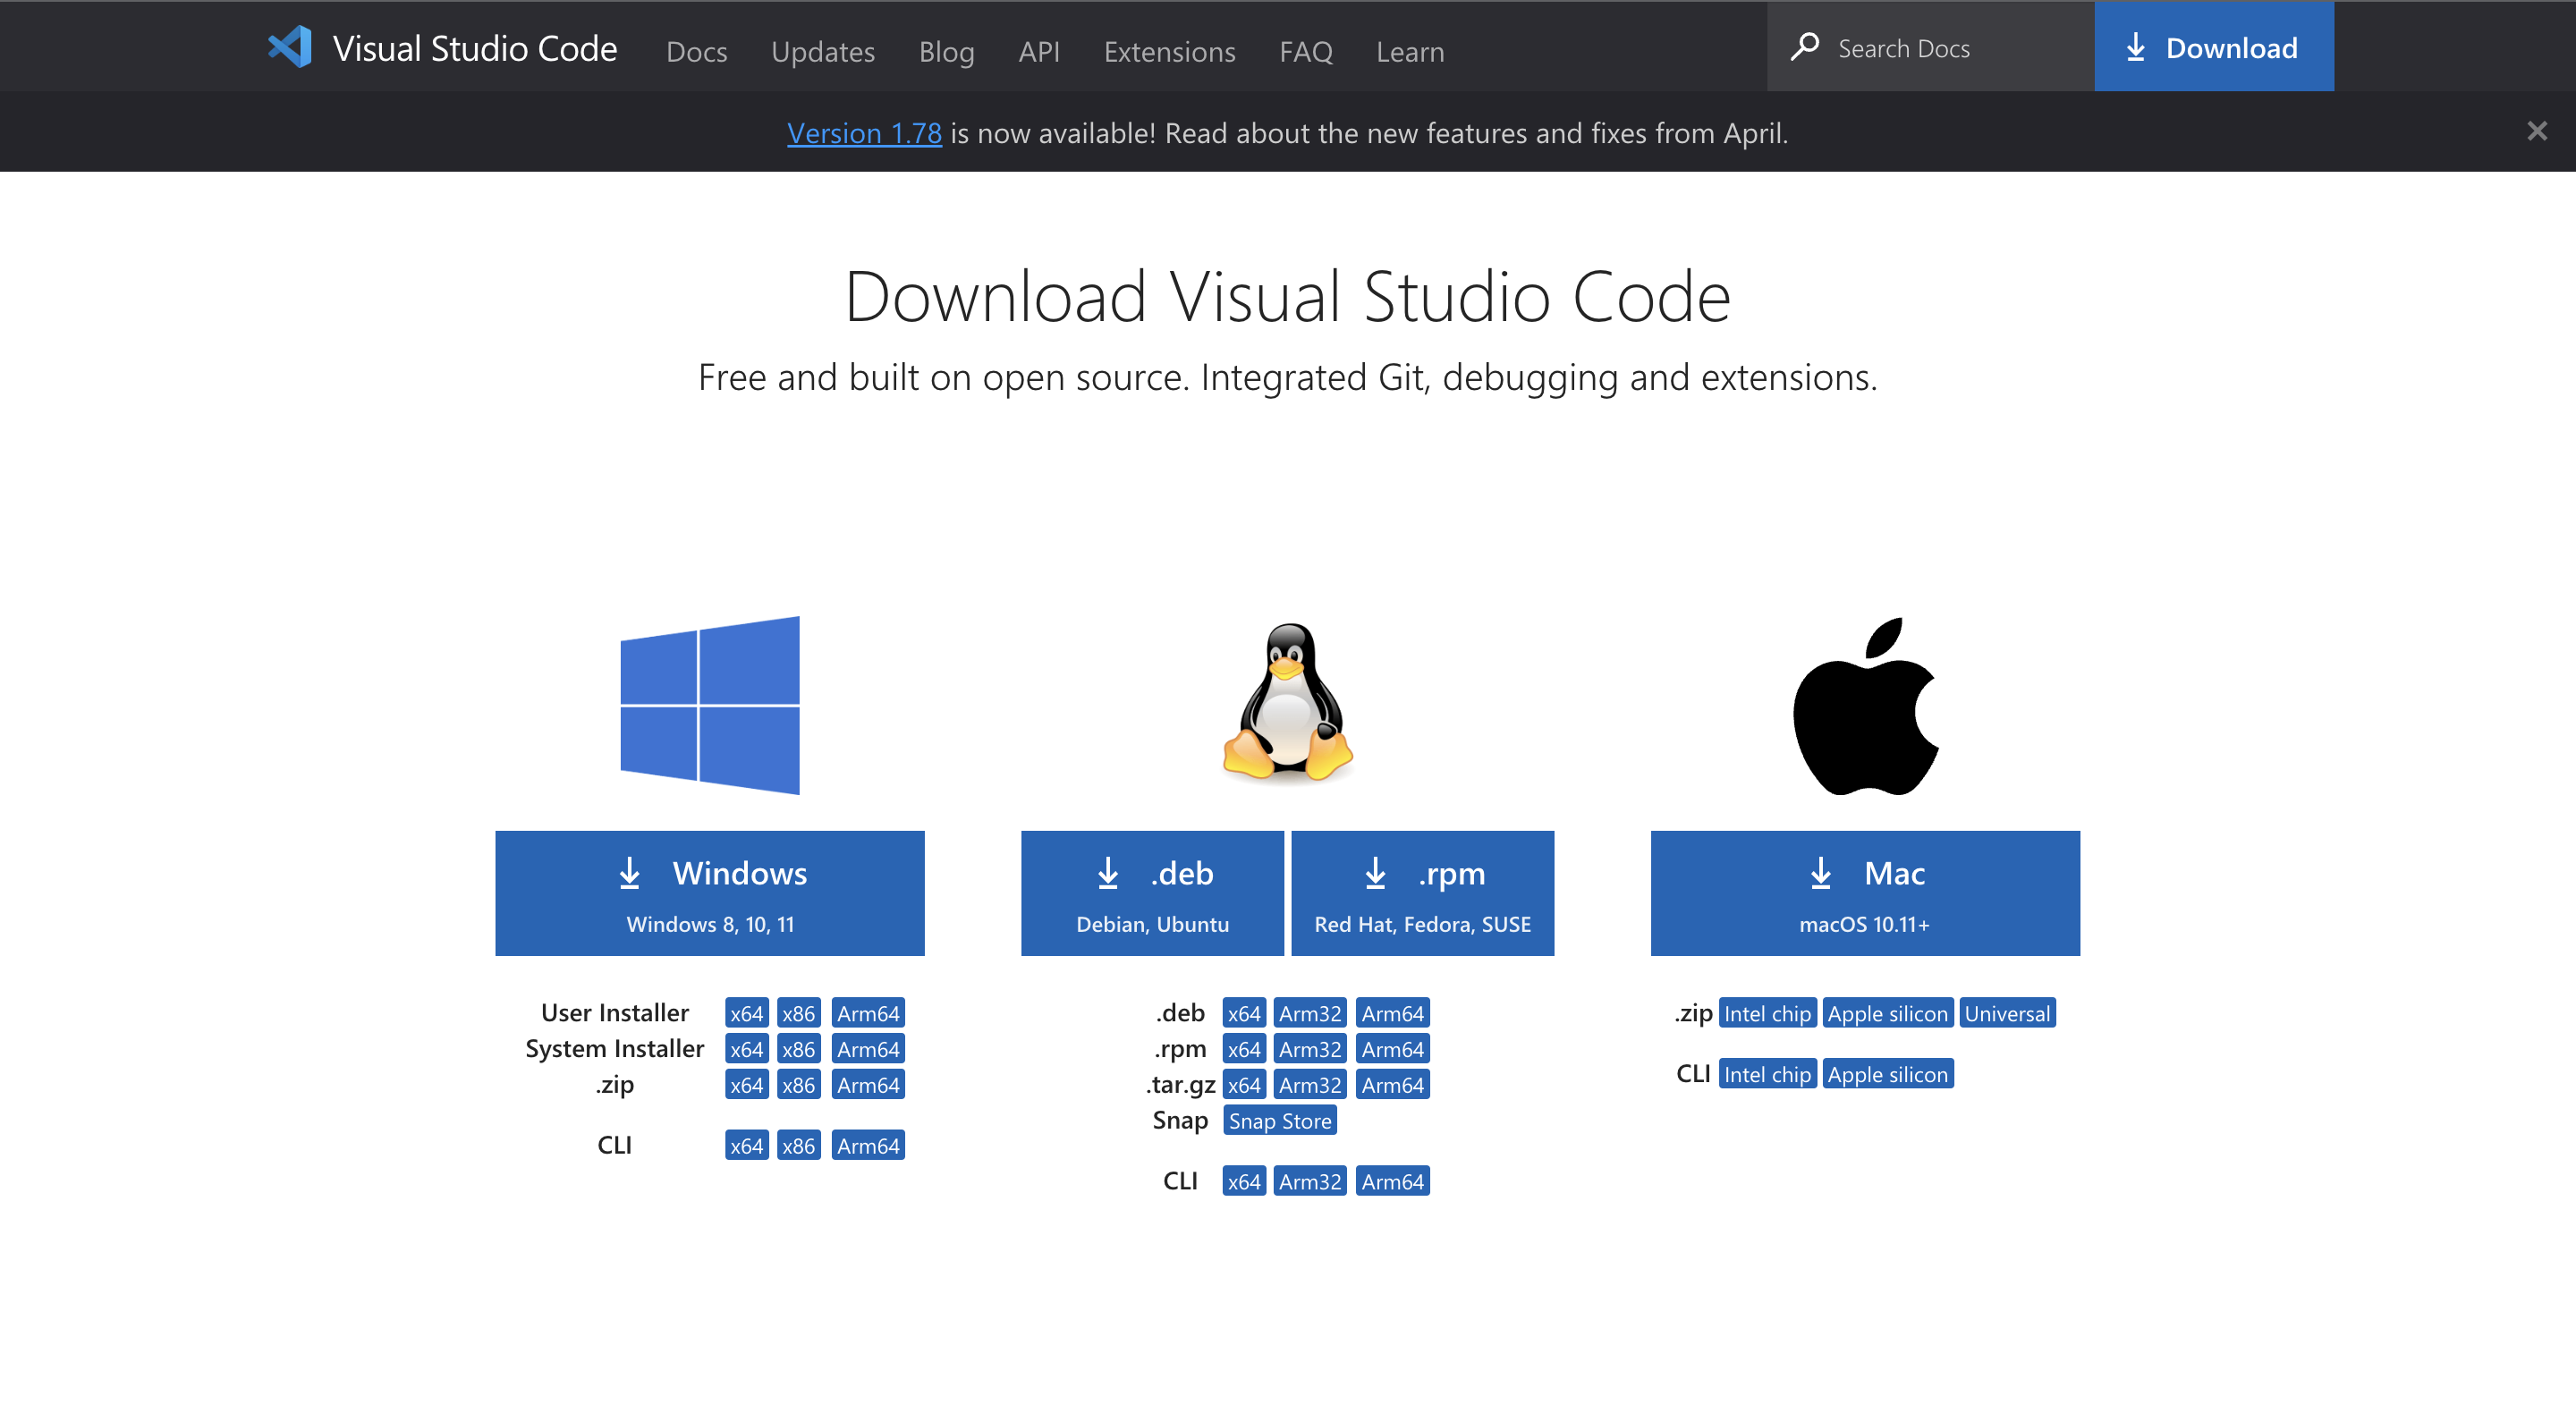This screenshot has width=2576, height=1413.
Task: Download Linux CLI Arm32
Action: 1310,1182
